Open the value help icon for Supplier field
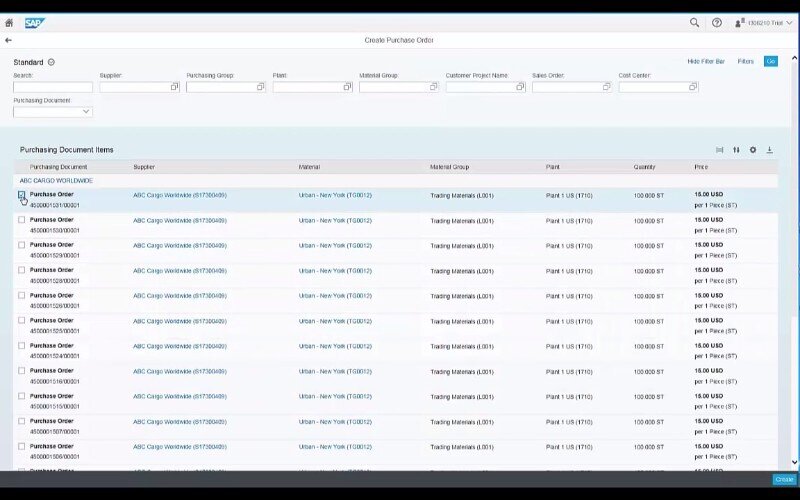The image size is (800, 500). pos(174,87)
